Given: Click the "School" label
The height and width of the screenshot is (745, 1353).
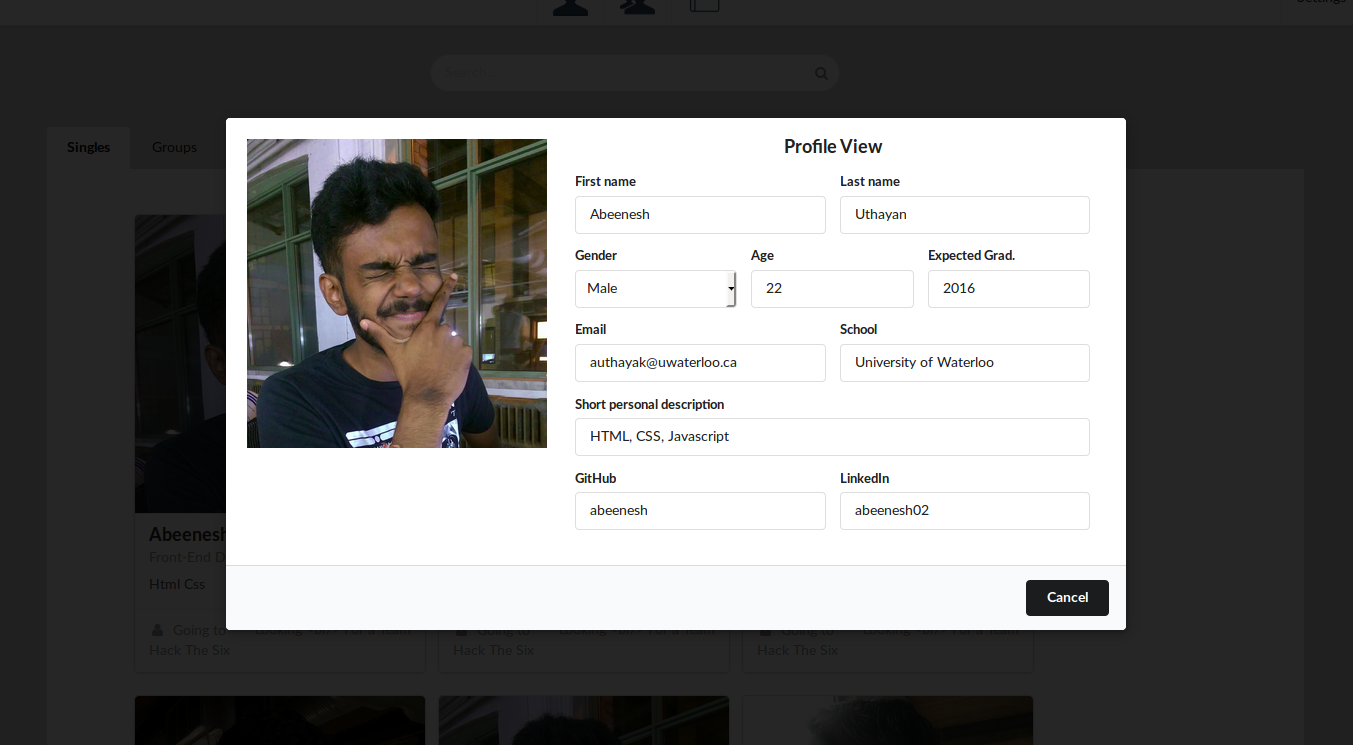Looking at the screenshot, I should [858, 329].
